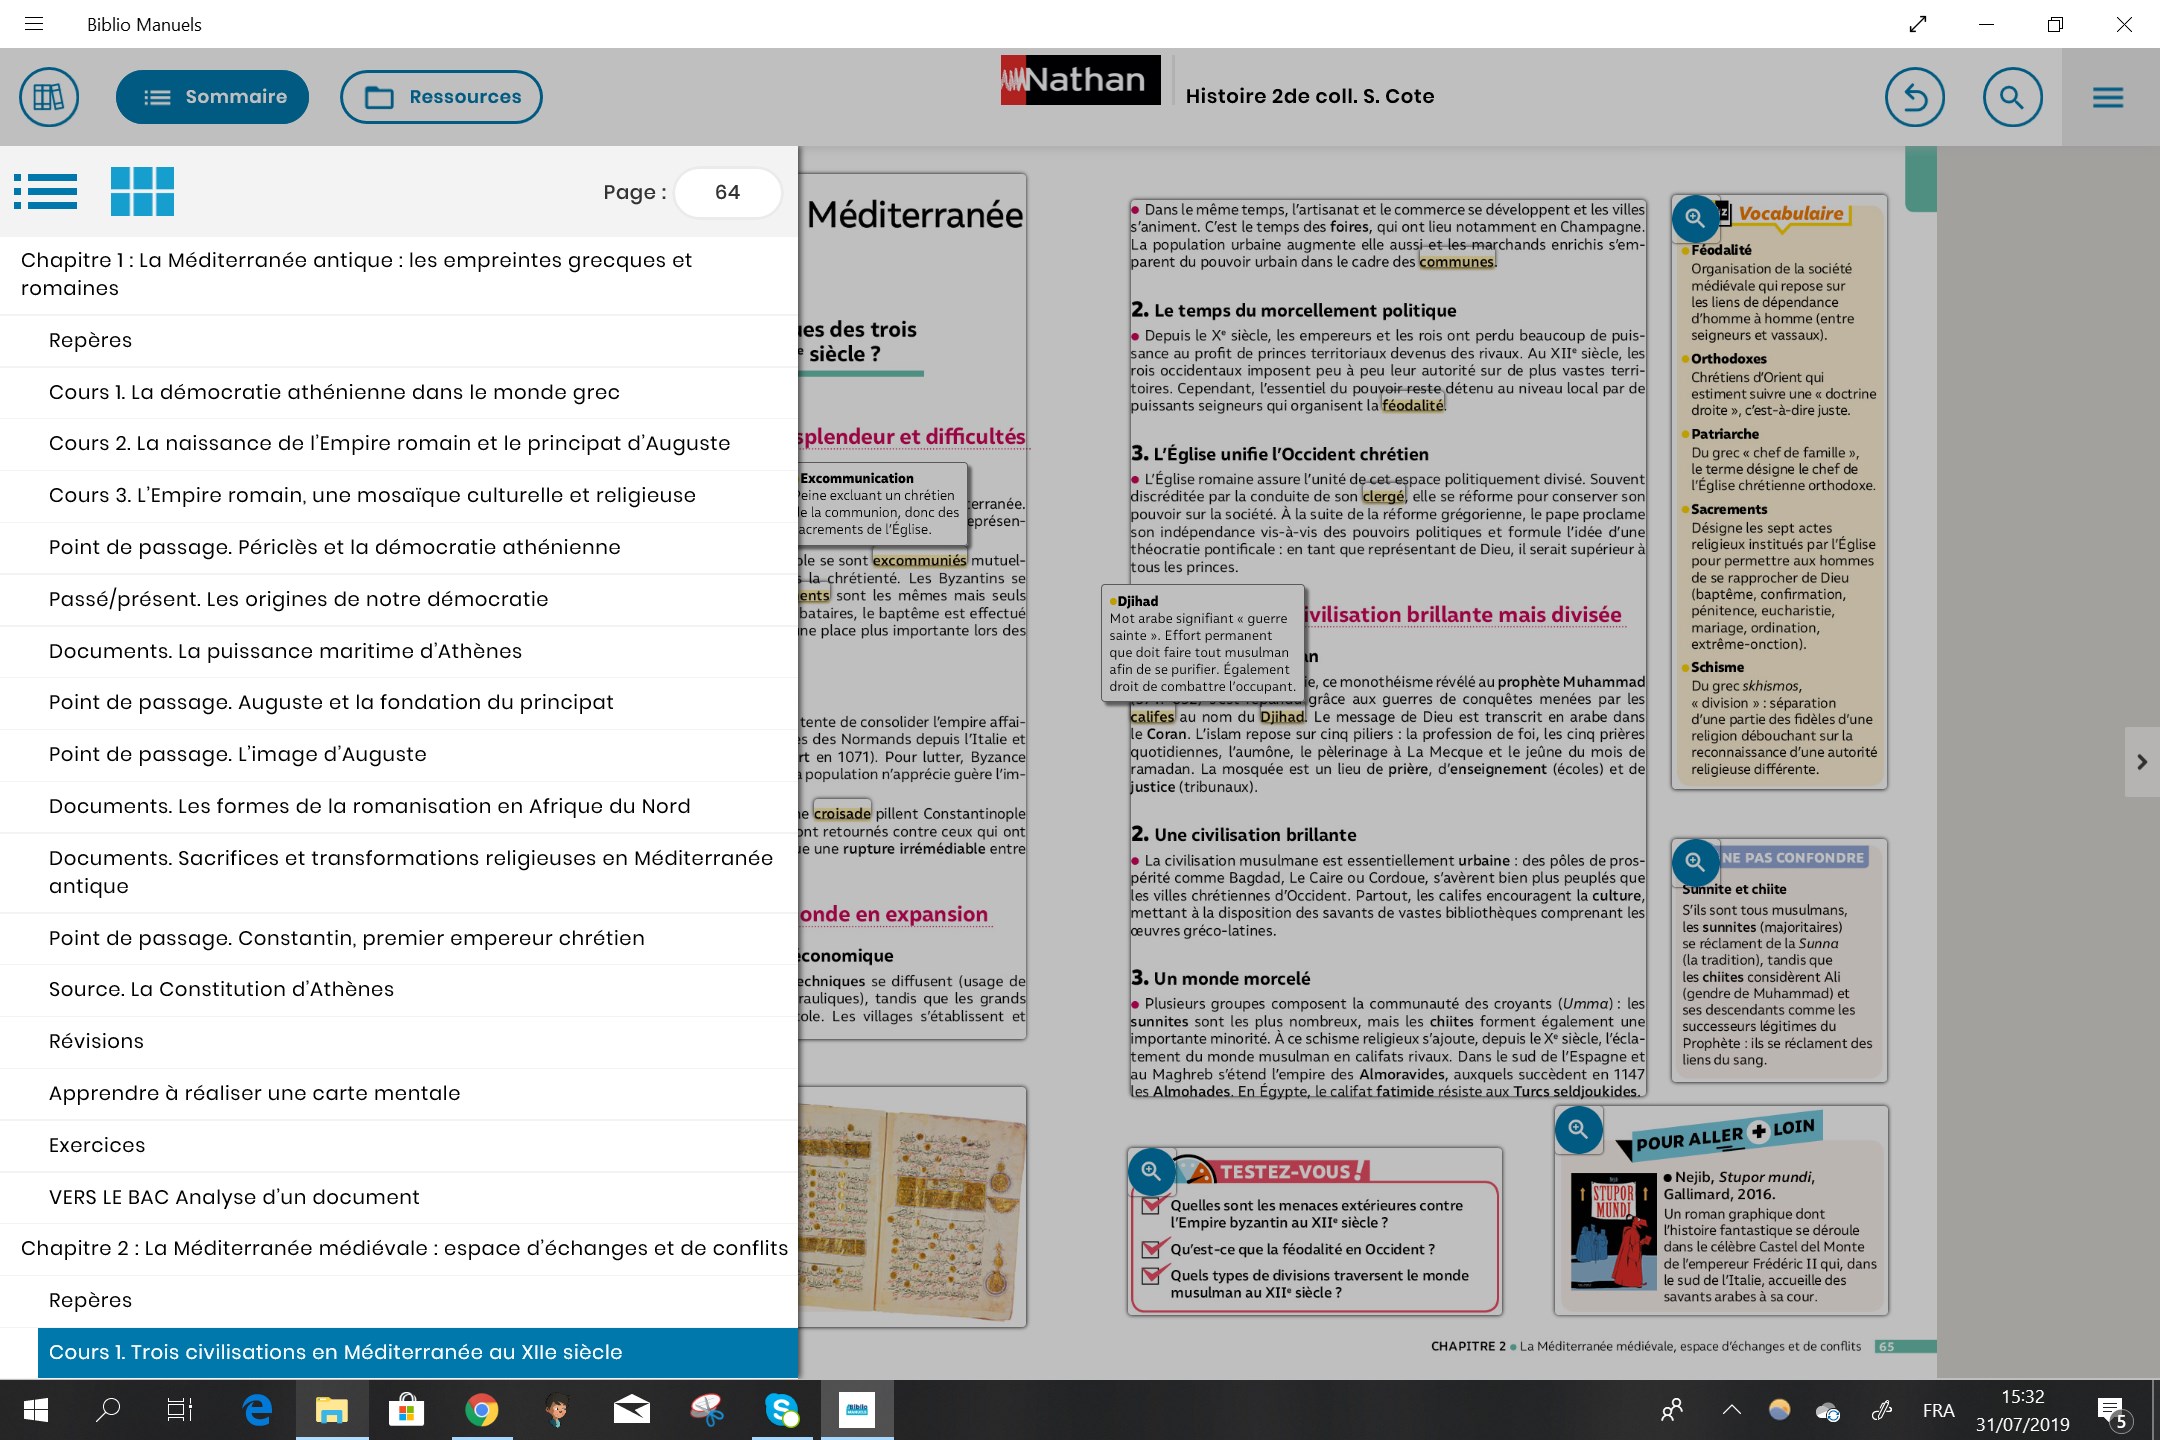Click the Sommaire button

click(212, 97)
